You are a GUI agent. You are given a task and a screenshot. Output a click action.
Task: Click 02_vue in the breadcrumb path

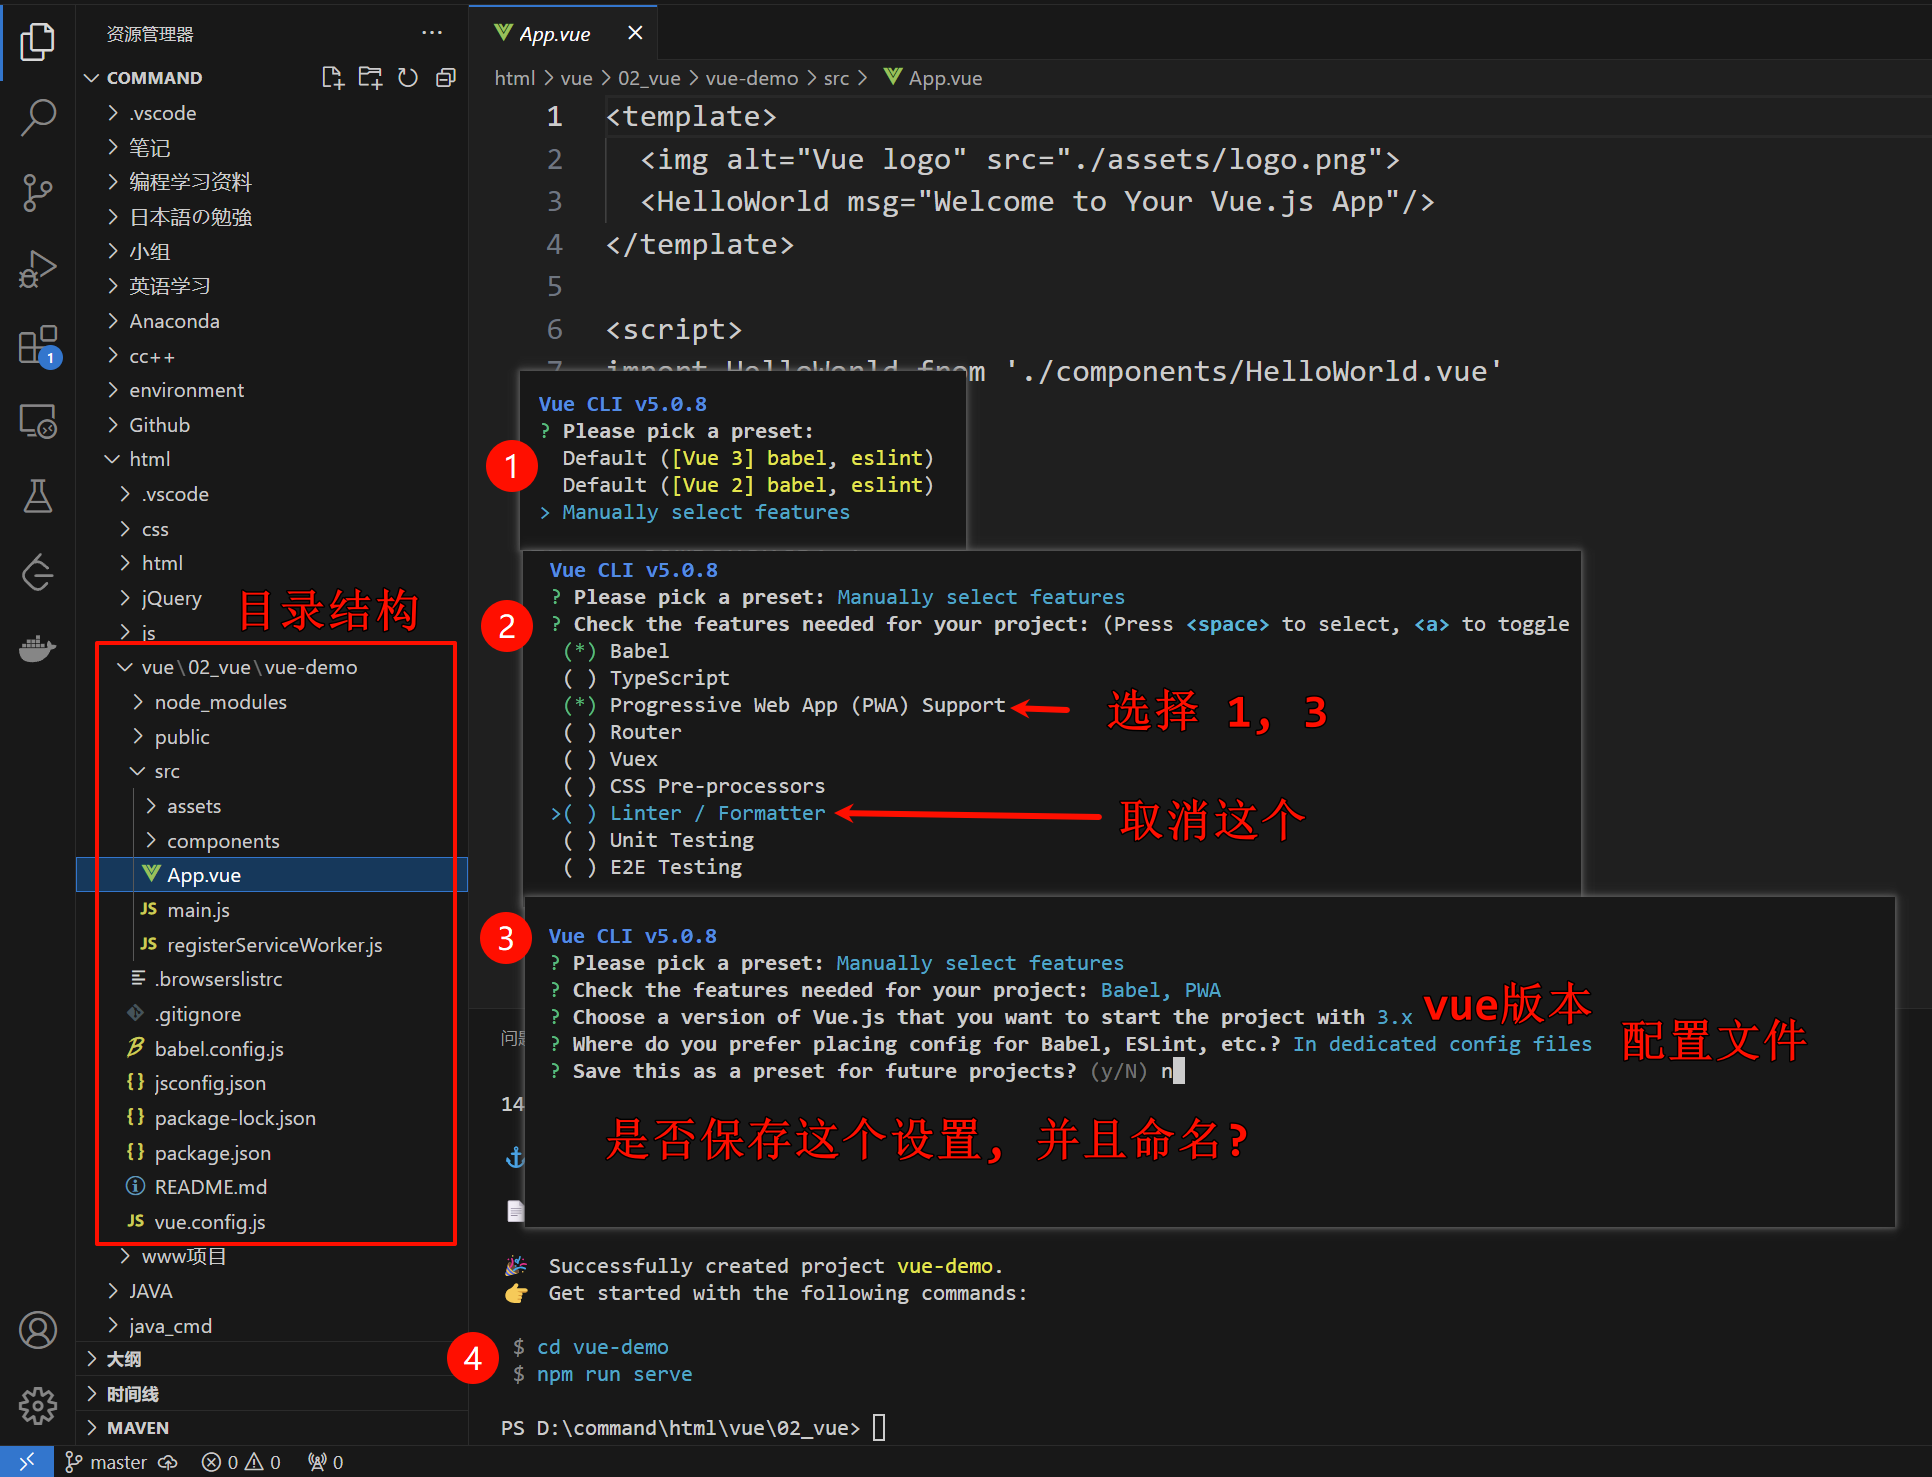tap(649, 78)
